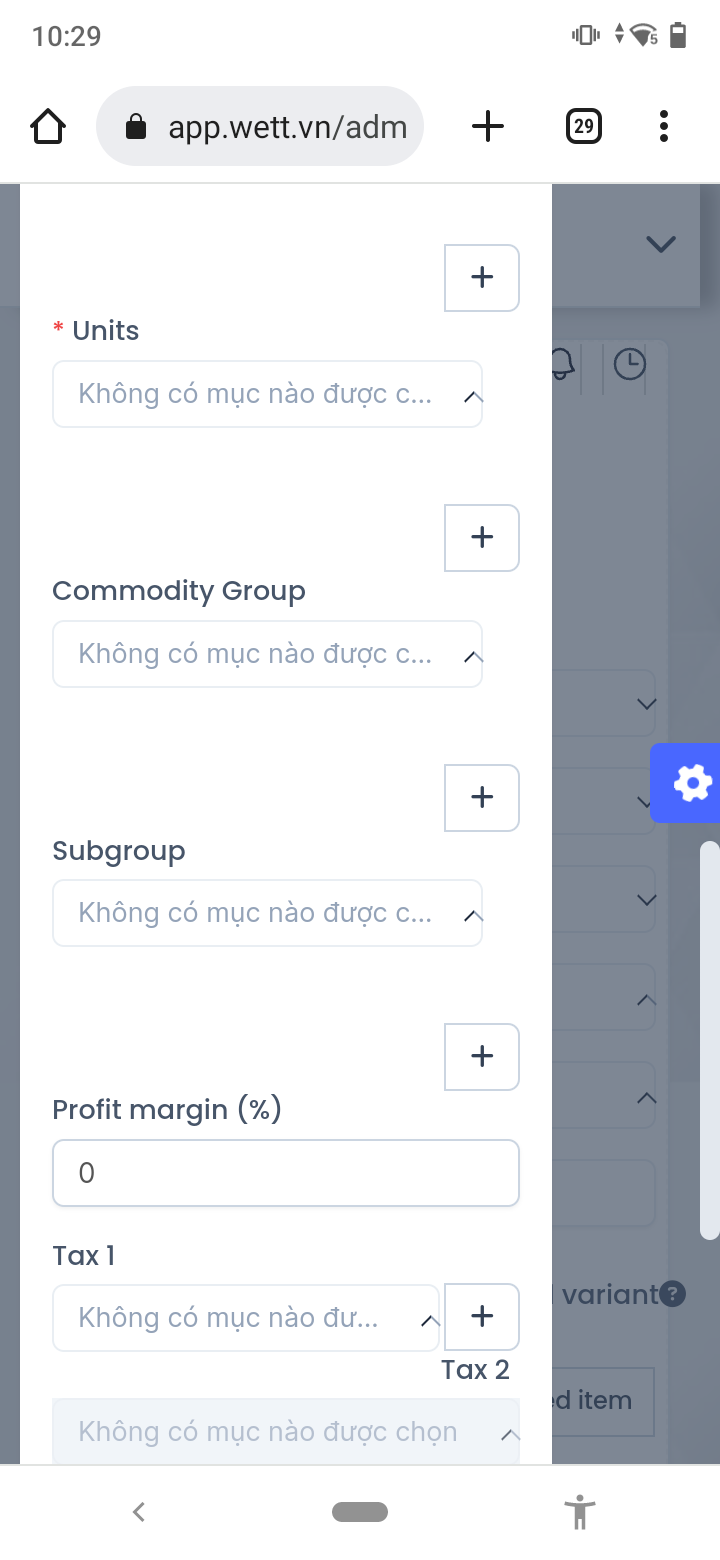Click the plus button above Profit margin
The width and height of the screenshot is (720, 1560).
pyautogui.click(x=481, y=1056)
